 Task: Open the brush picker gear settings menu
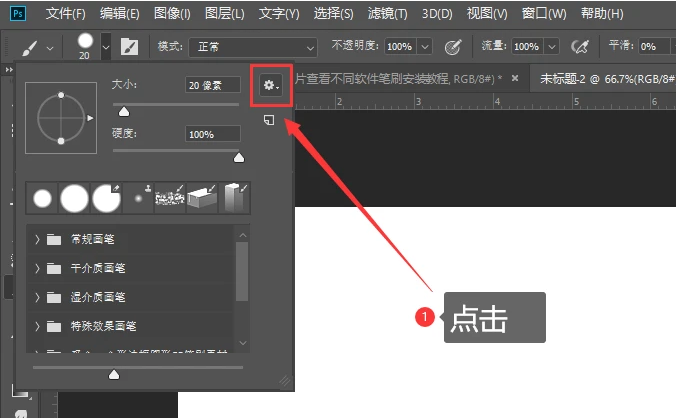(x=271, y=85)
